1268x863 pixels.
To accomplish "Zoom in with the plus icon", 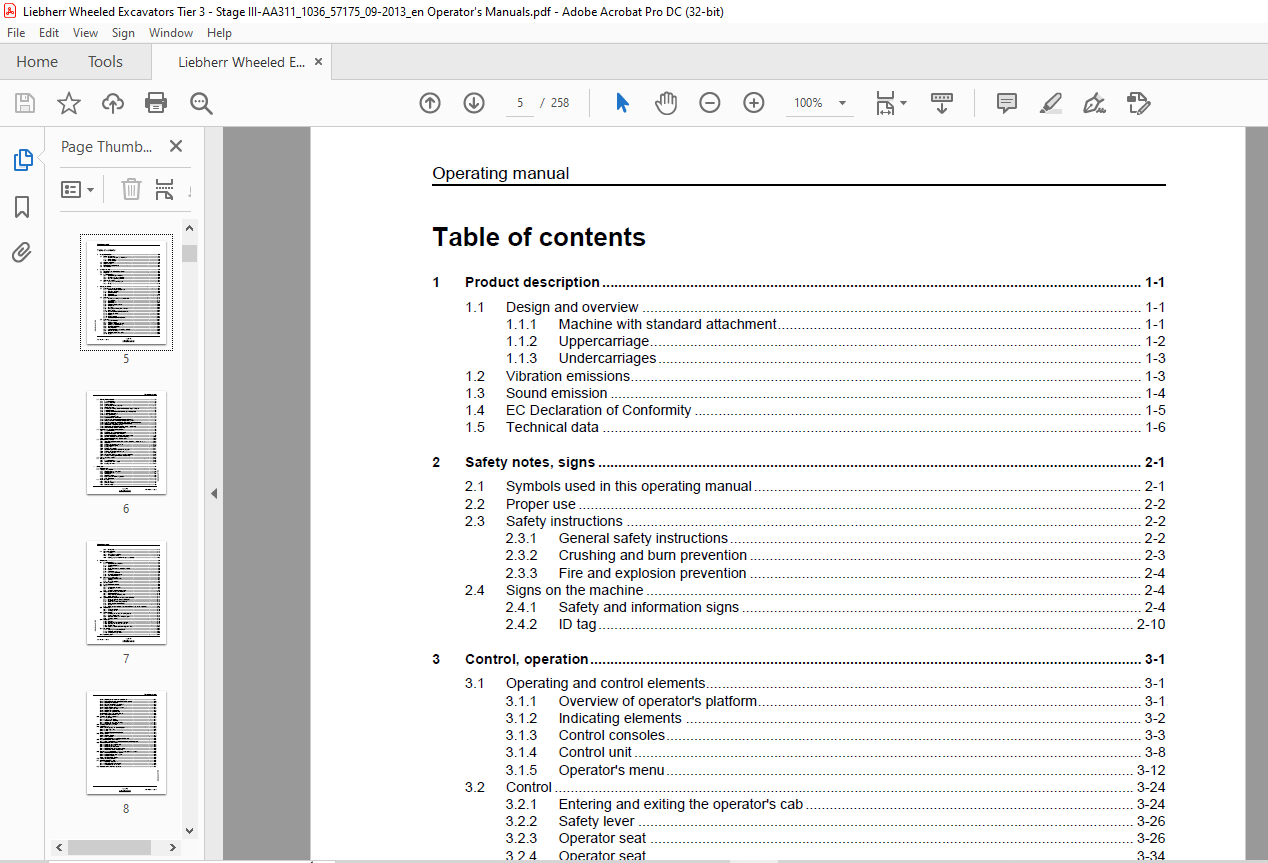I will [754, 103].
